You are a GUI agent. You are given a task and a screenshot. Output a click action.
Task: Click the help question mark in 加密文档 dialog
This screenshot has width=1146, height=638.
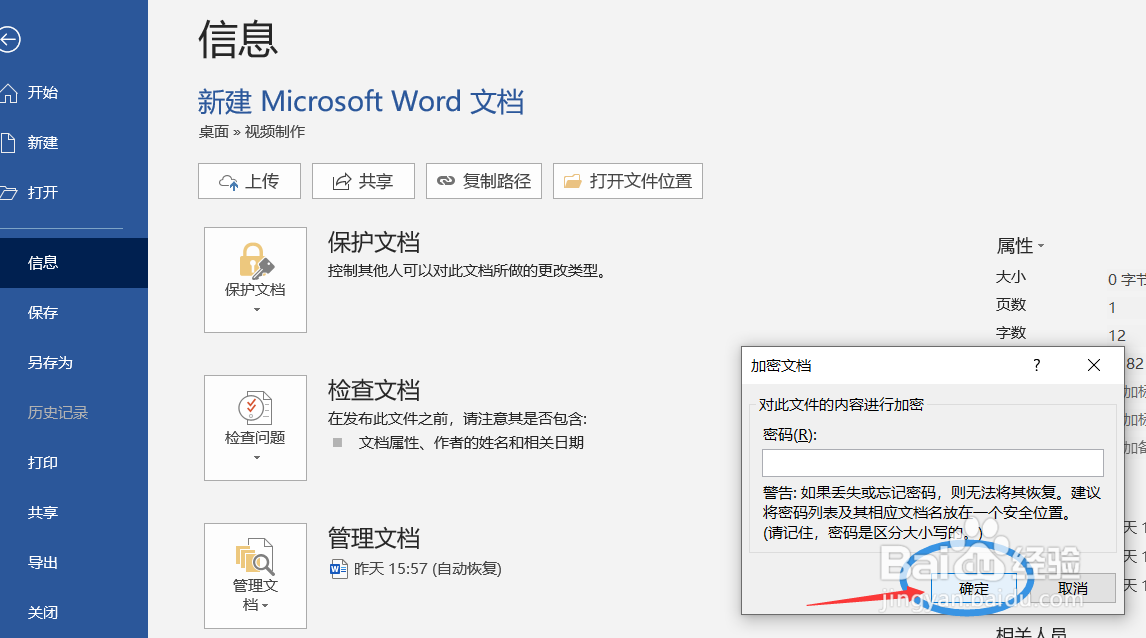(1036, 365)
